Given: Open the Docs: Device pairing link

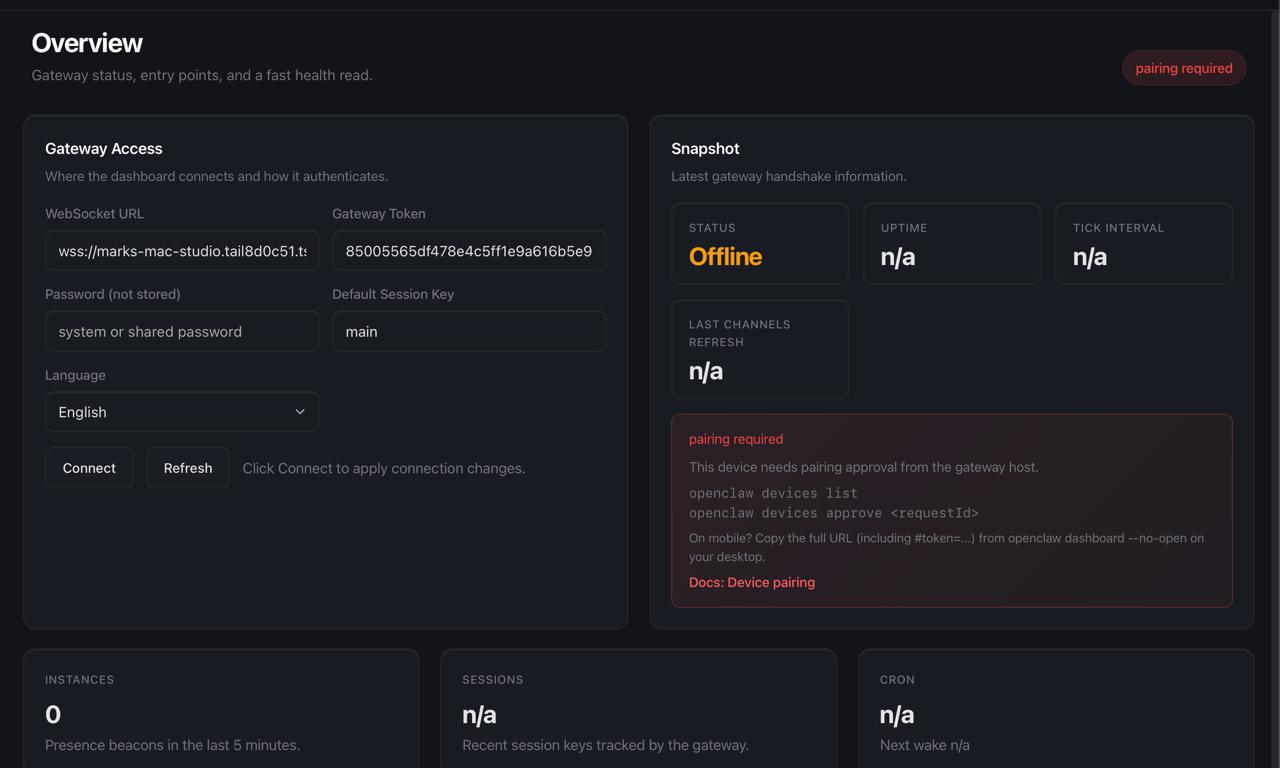Looking at the screenshot, I should 751,582.
